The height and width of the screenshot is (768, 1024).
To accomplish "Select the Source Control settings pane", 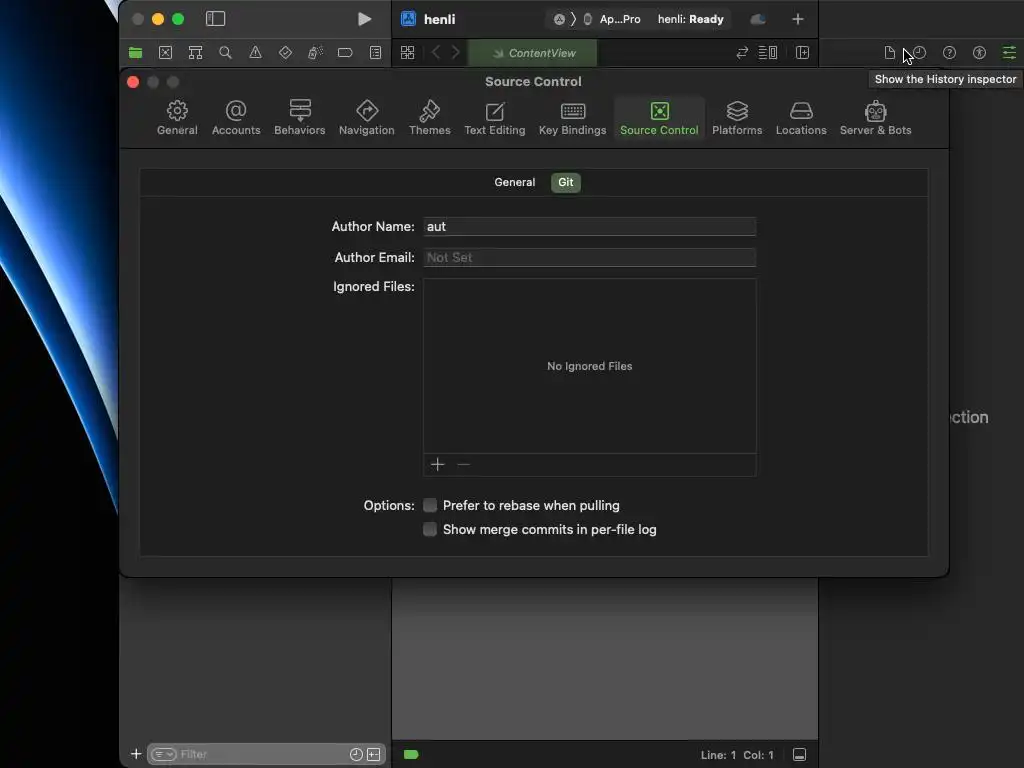I will pyautogui.click(x=659, y=118).
